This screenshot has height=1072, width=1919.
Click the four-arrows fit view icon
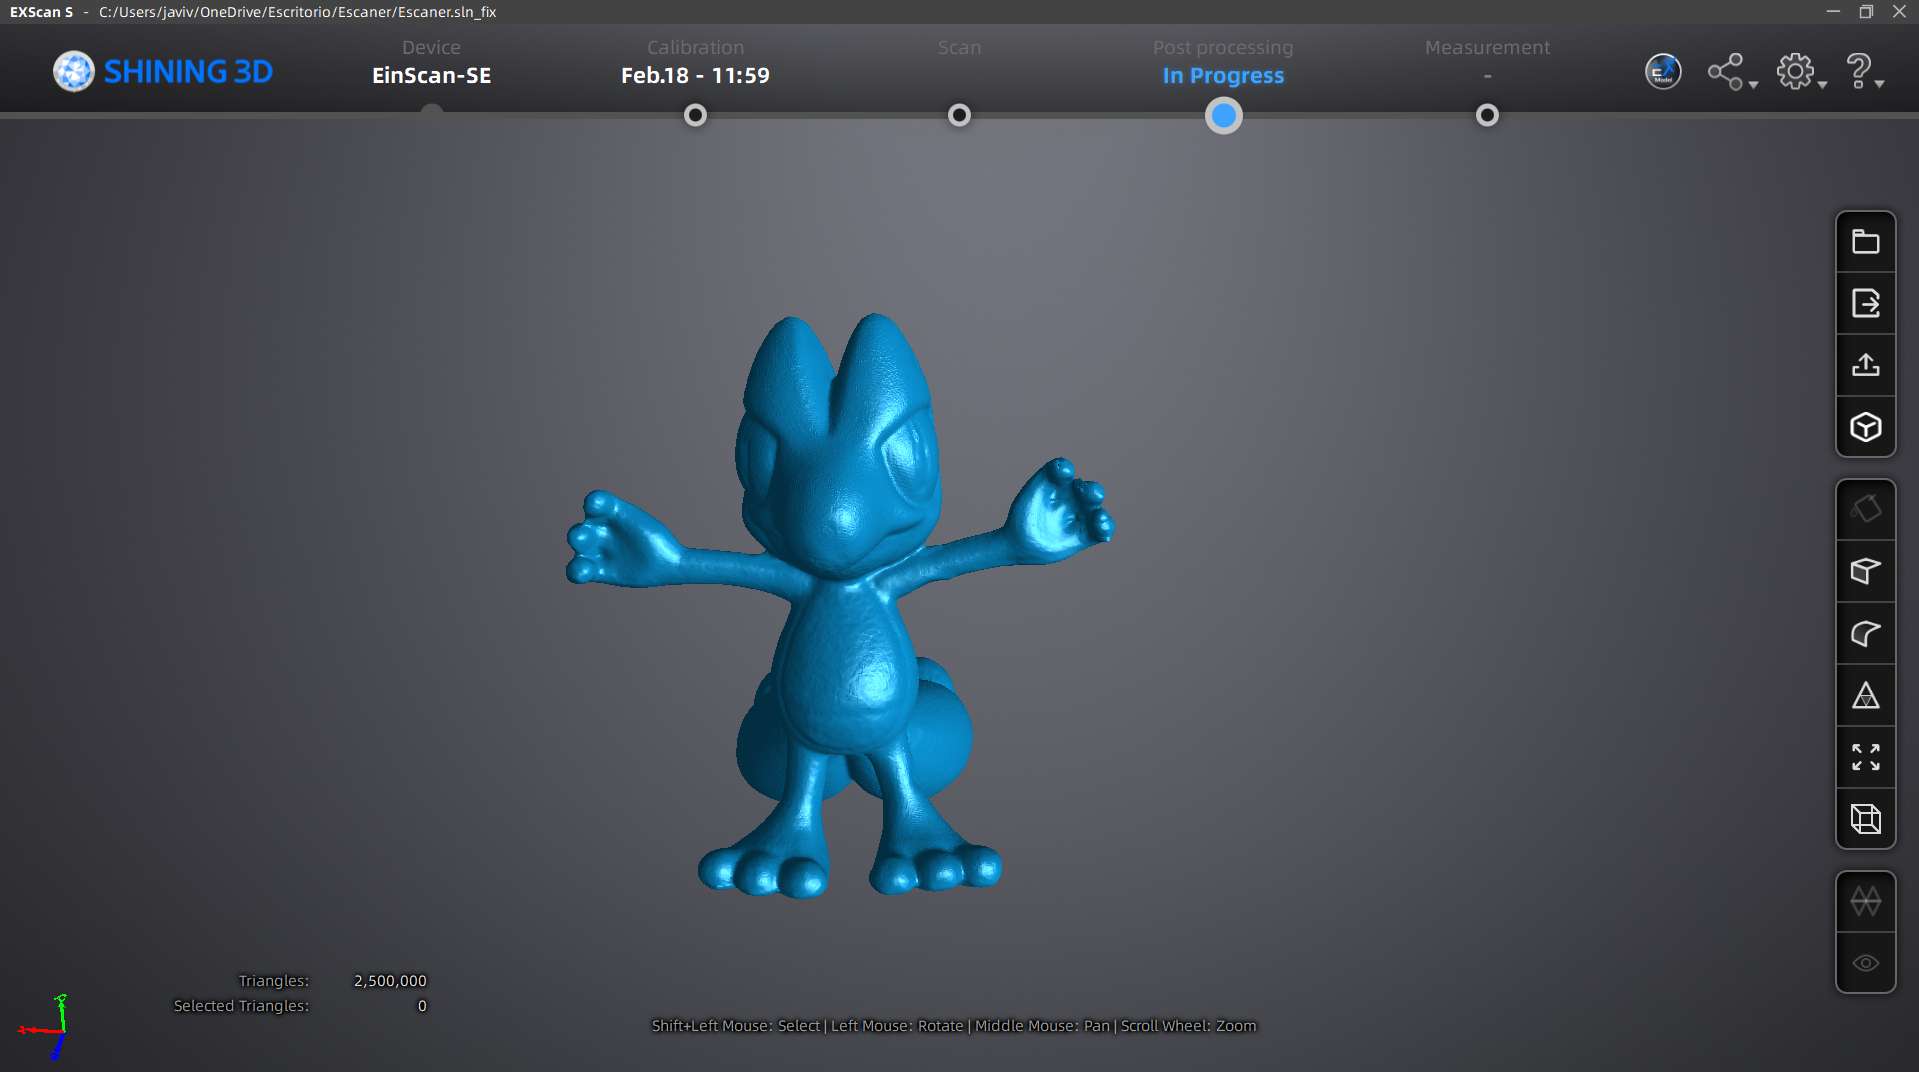[1865, 758]
